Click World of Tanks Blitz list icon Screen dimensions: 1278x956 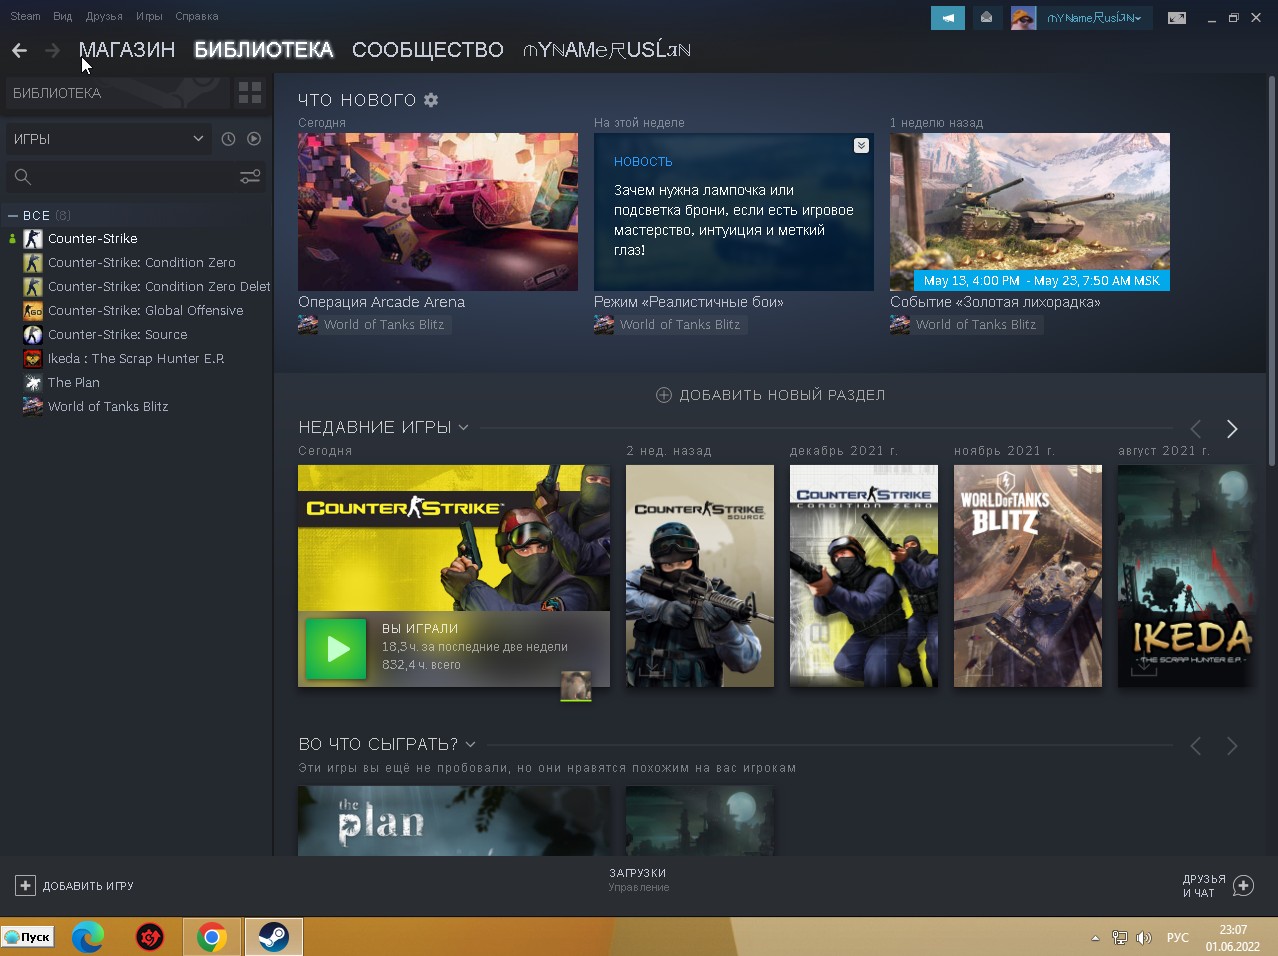click(33, 407)
